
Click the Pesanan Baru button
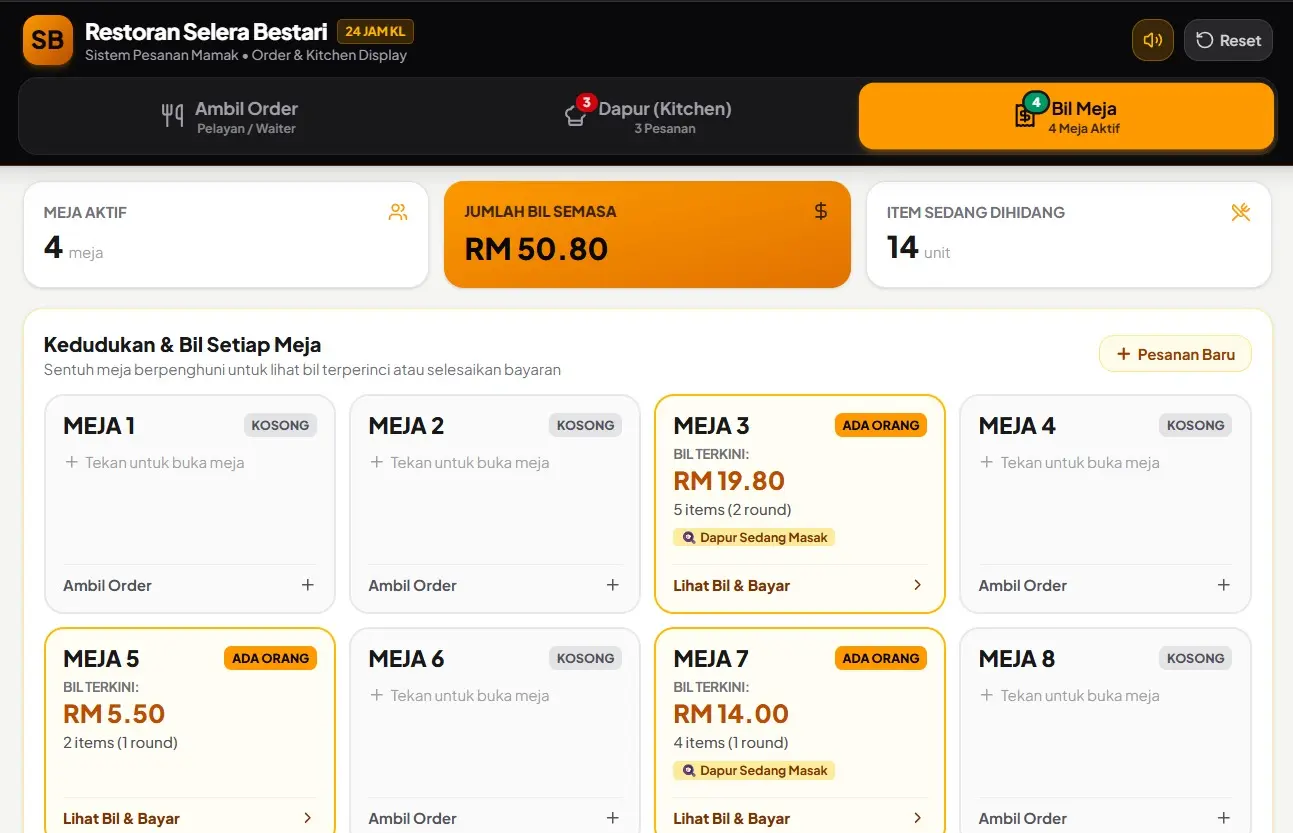click(1175, 354)
